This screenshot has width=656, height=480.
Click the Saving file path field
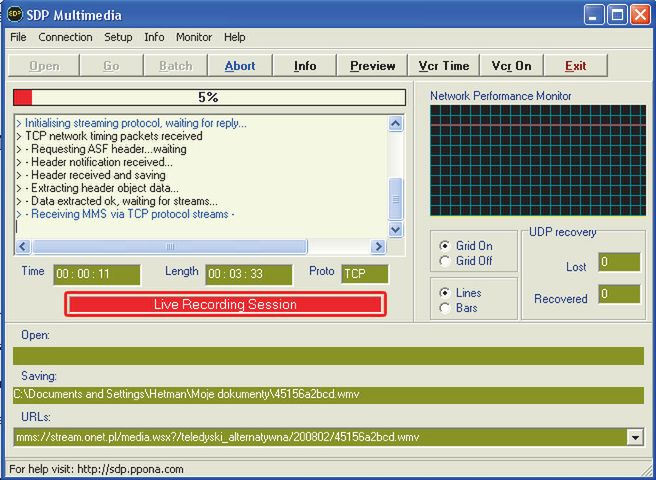(x=328, y=395)
